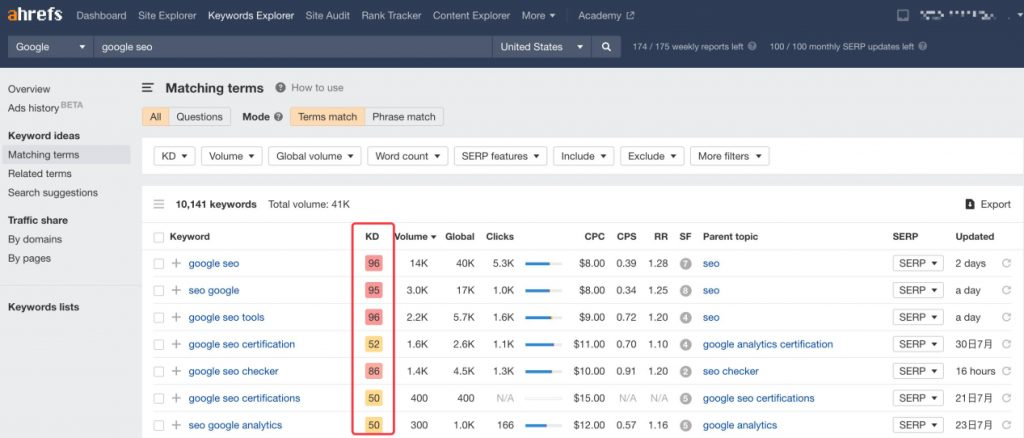Sort by the Volume column header
1024x438 pixels.
[x=415, y=237]
